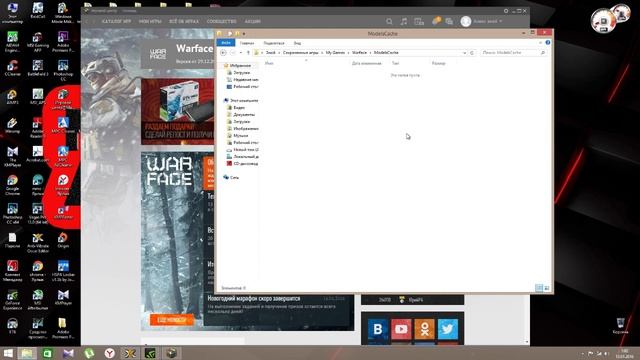Open the Файл tab in Explorer
Image resolution: width=640 pixels, height=360 pixels.
(226, 43)
